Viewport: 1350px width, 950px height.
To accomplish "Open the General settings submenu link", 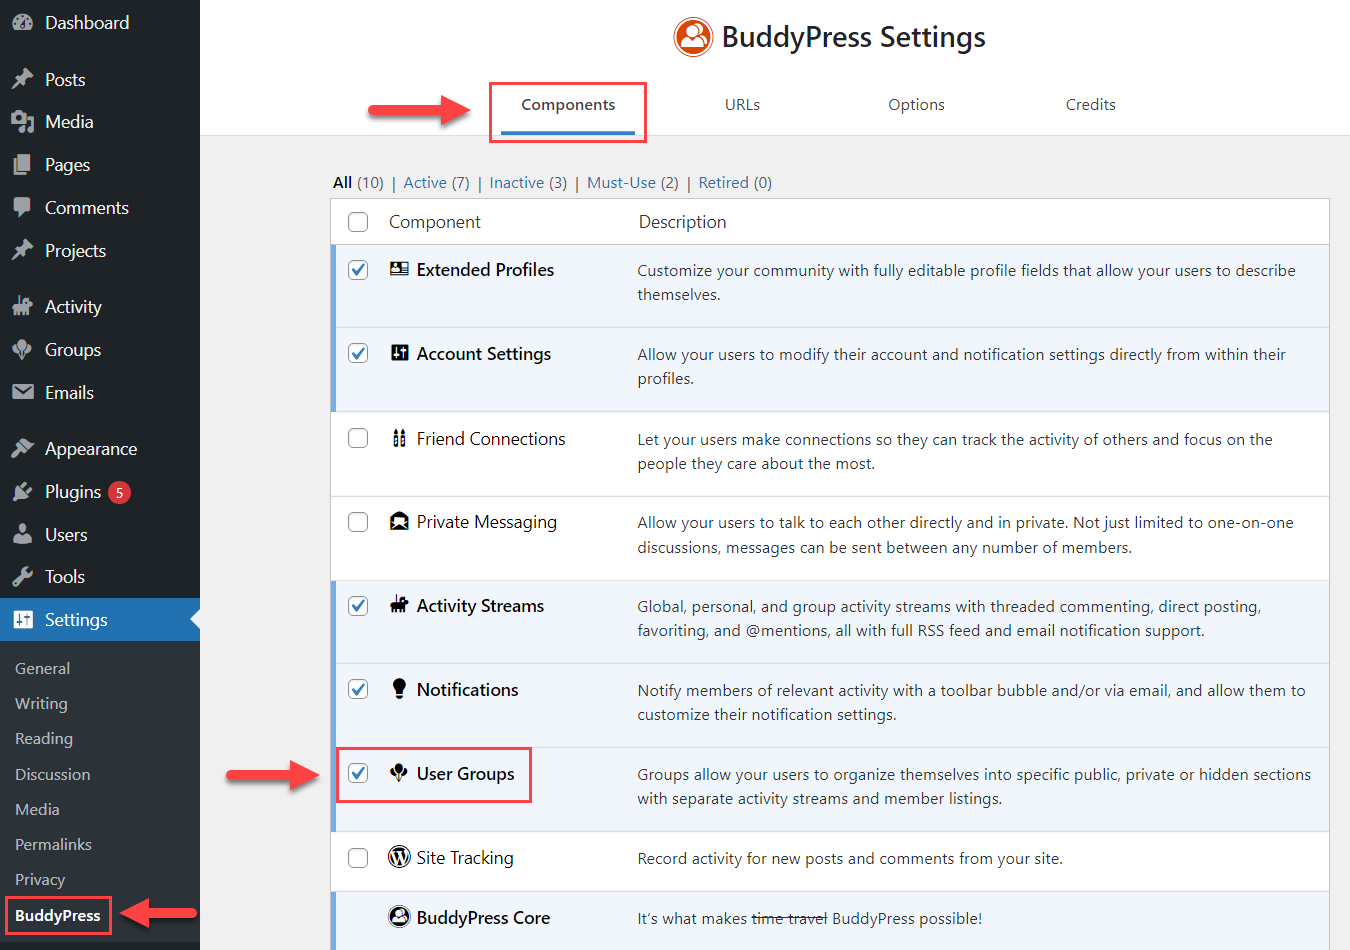I will (43, 669).
